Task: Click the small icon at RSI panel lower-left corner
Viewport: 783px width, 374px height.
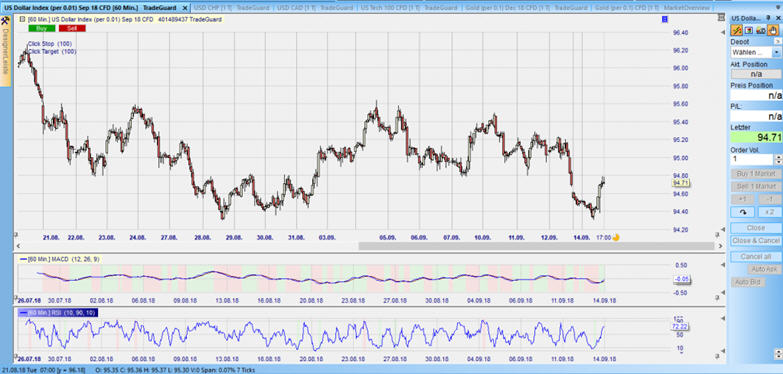Action: pos(15,355)
